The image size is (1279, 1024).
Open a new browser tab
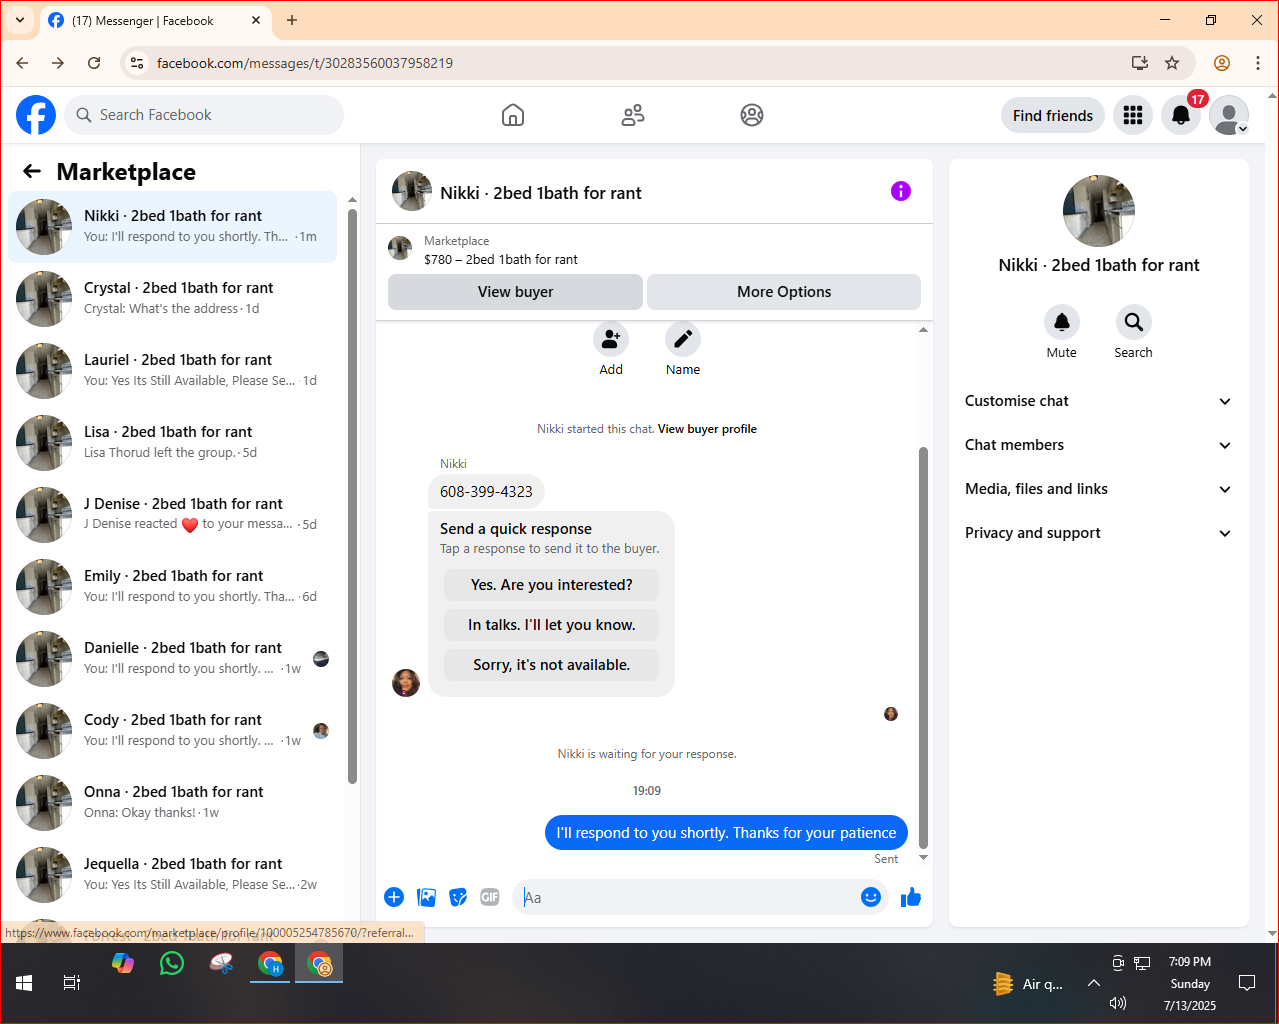(292, 20)
